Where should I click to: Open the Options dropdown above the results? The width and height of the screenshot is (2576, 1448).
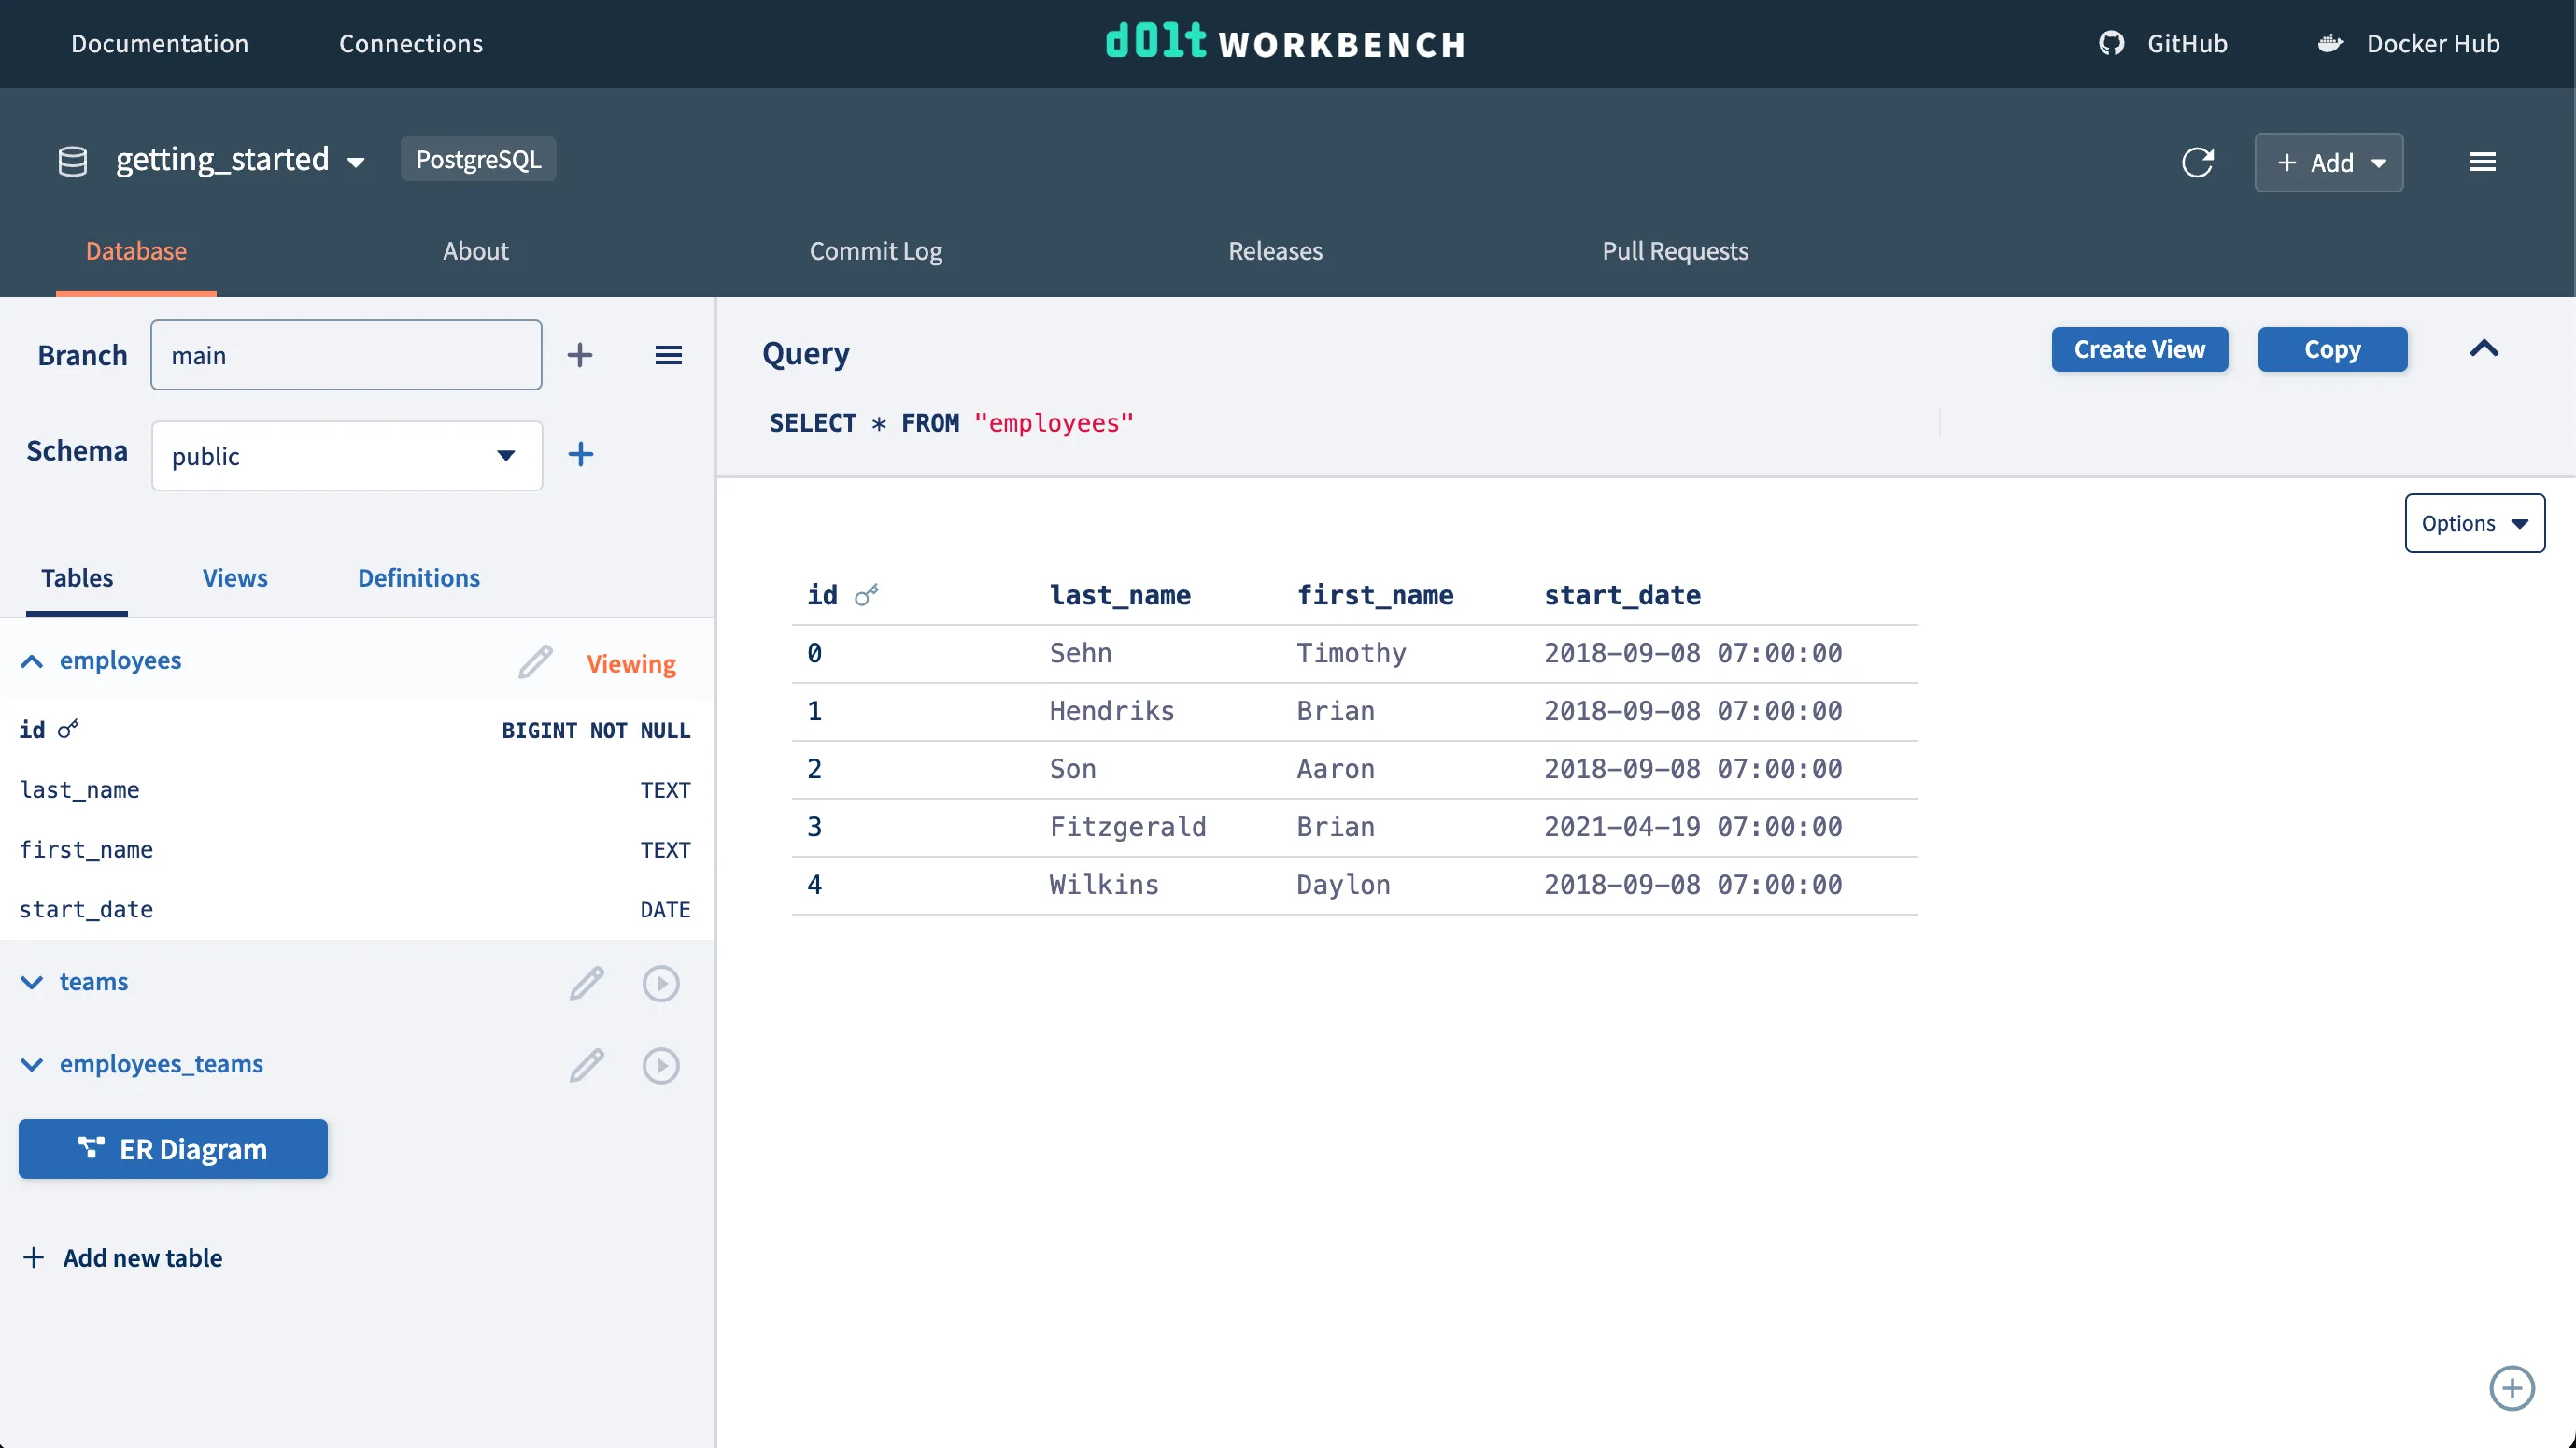coord(2474,522)
